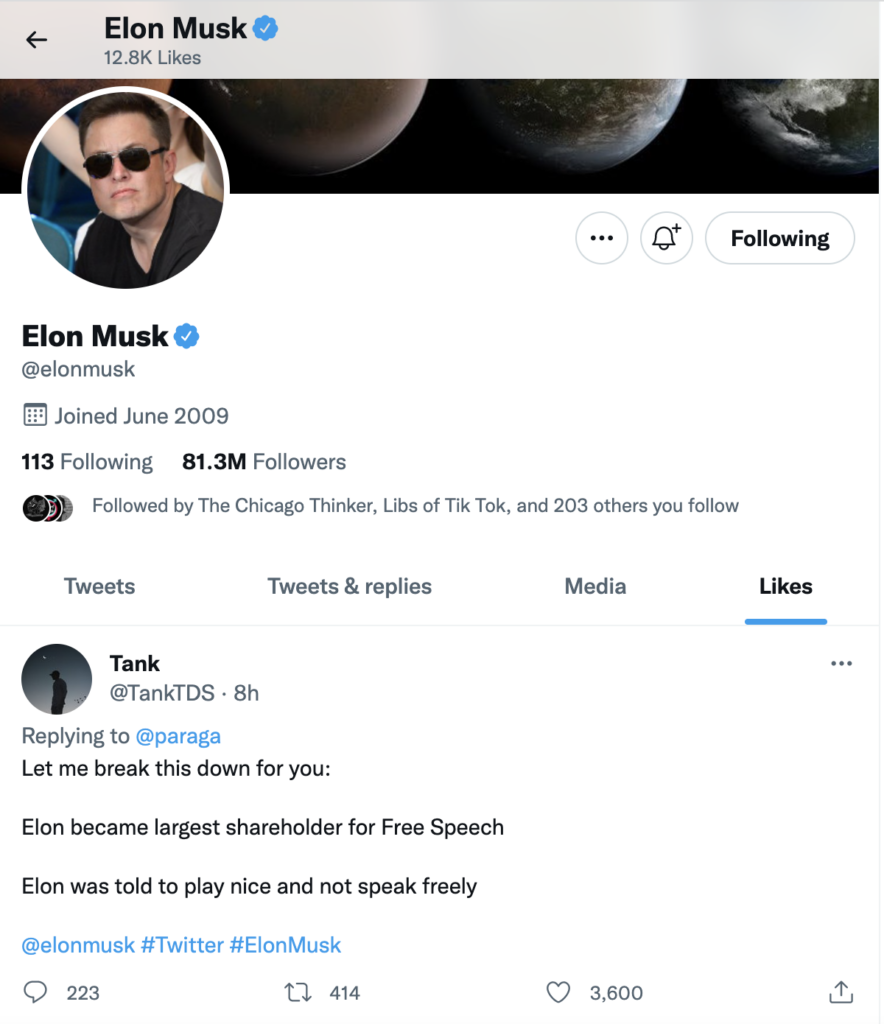884x1024 pixels.
Task: Open the @paraga mention link
Action: 177,736
